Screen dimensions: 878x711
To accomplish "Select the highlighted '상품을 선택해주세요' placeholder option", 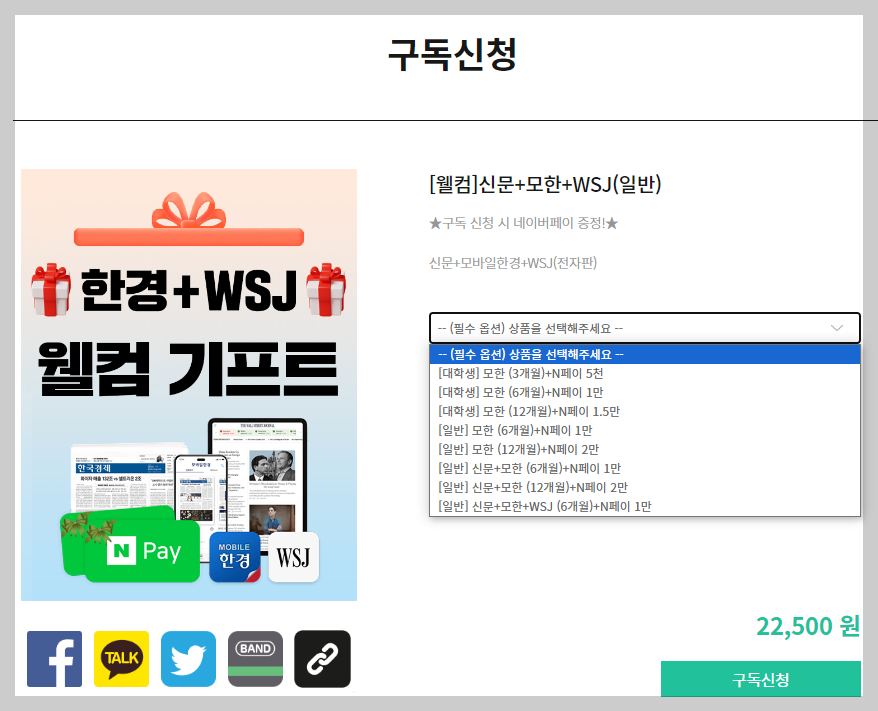I will point(645,354).
